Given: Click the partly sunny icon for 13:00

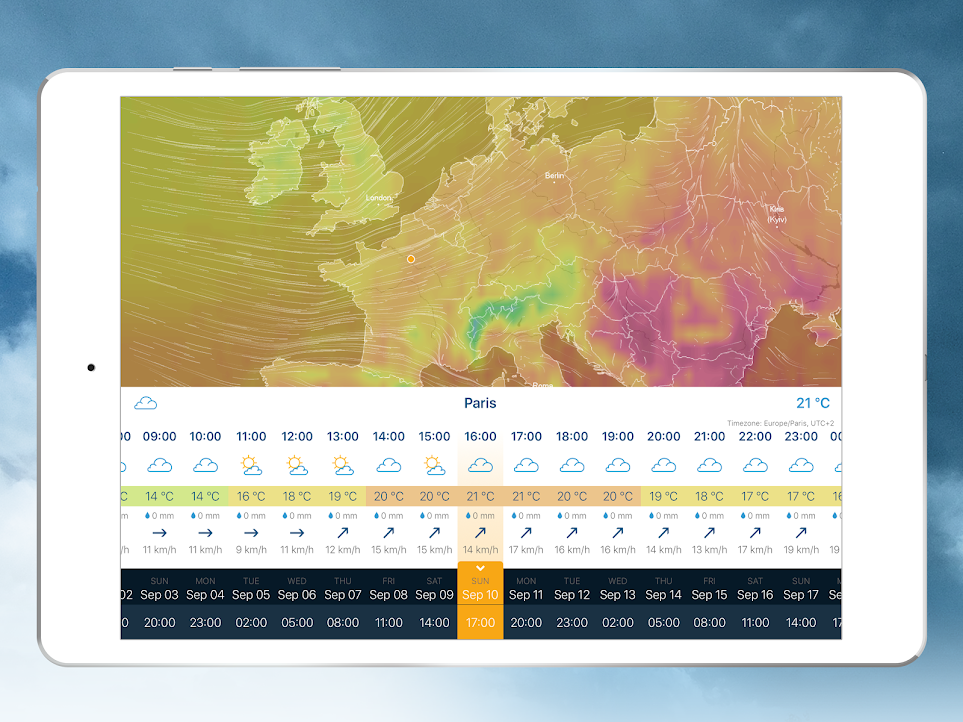Looking at the screenshot, I should tap(343, 465).
